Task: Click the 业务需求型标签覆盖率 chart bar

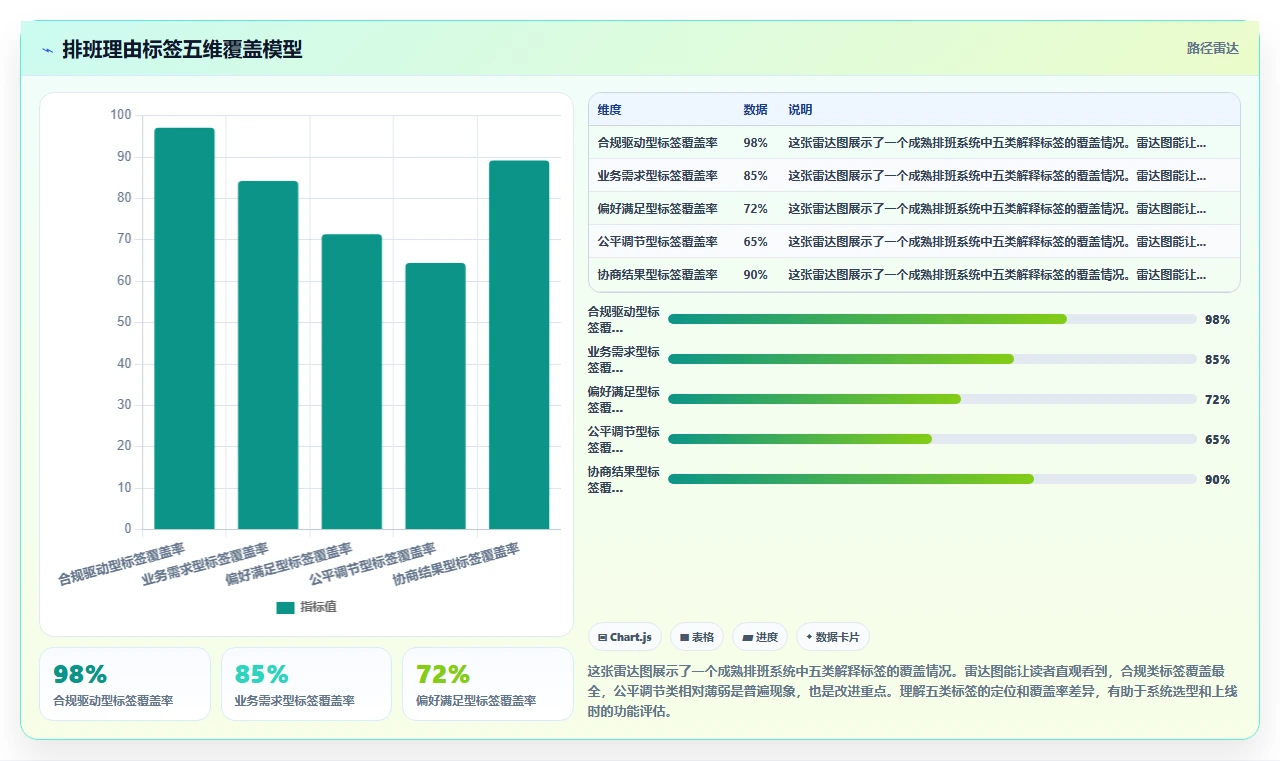Action: click(268, 355)
